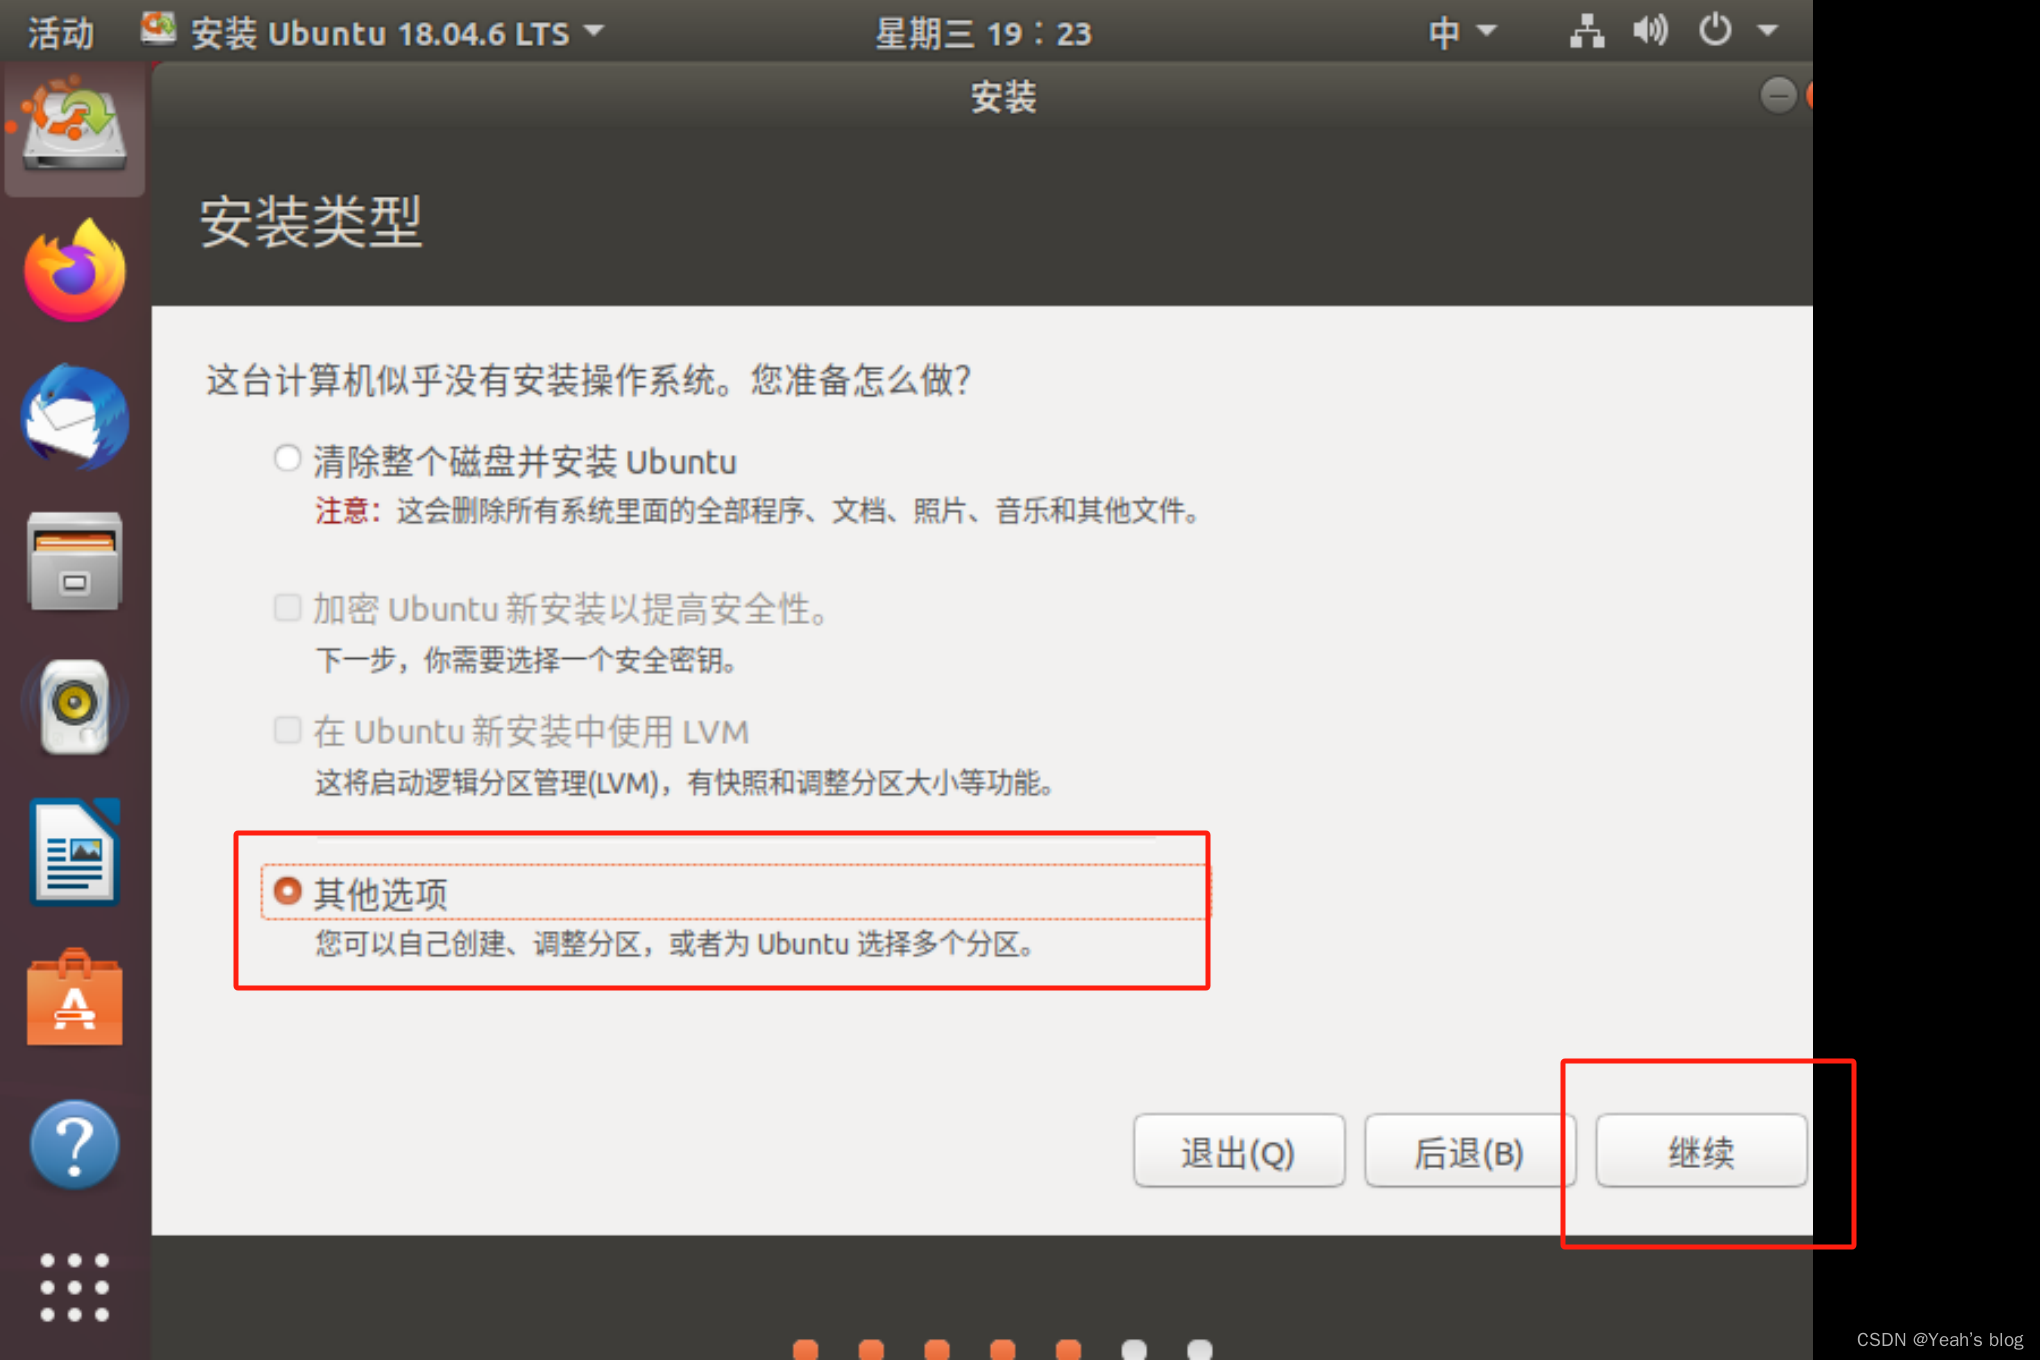Open the clock 星期三 19:23 calendar
Screen dimensions: 2040x1360
coord(984,33)
